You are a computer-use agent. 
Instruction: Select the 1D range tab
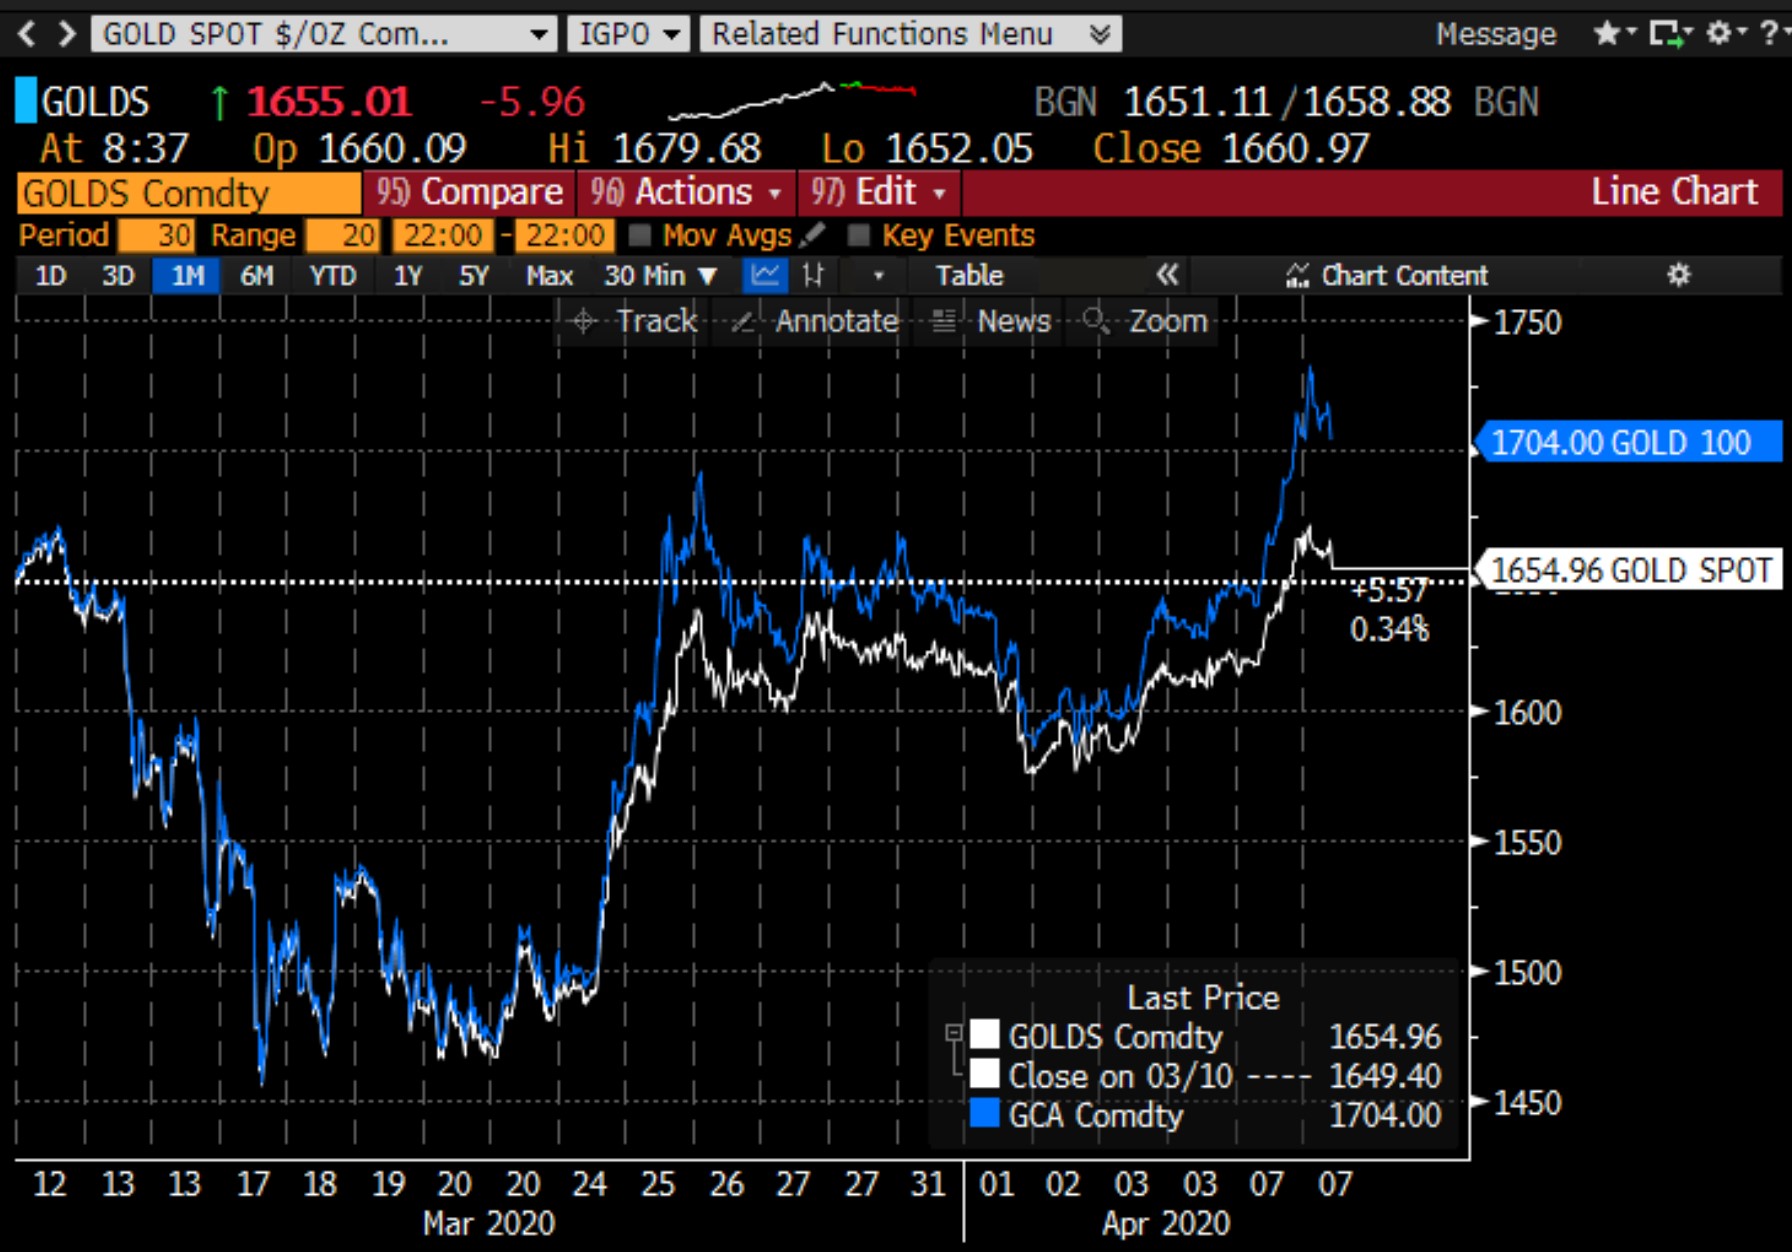(x=51, y=275)
